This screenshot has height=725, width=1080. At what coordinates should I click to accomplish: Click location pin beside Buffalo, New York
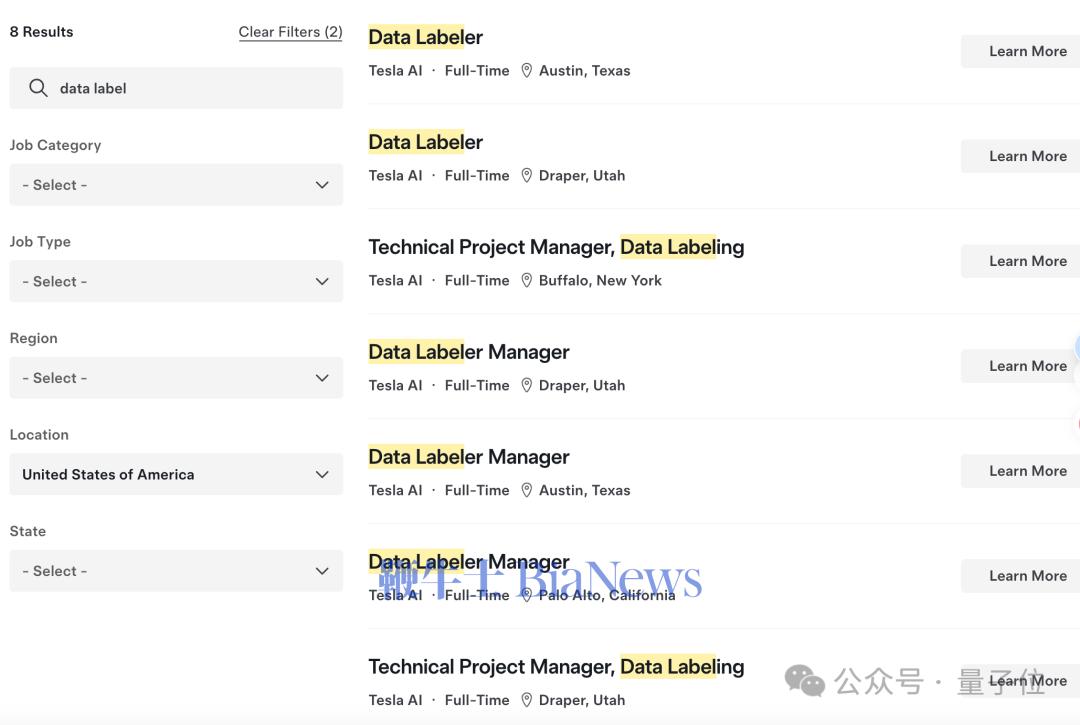(526, 281)
